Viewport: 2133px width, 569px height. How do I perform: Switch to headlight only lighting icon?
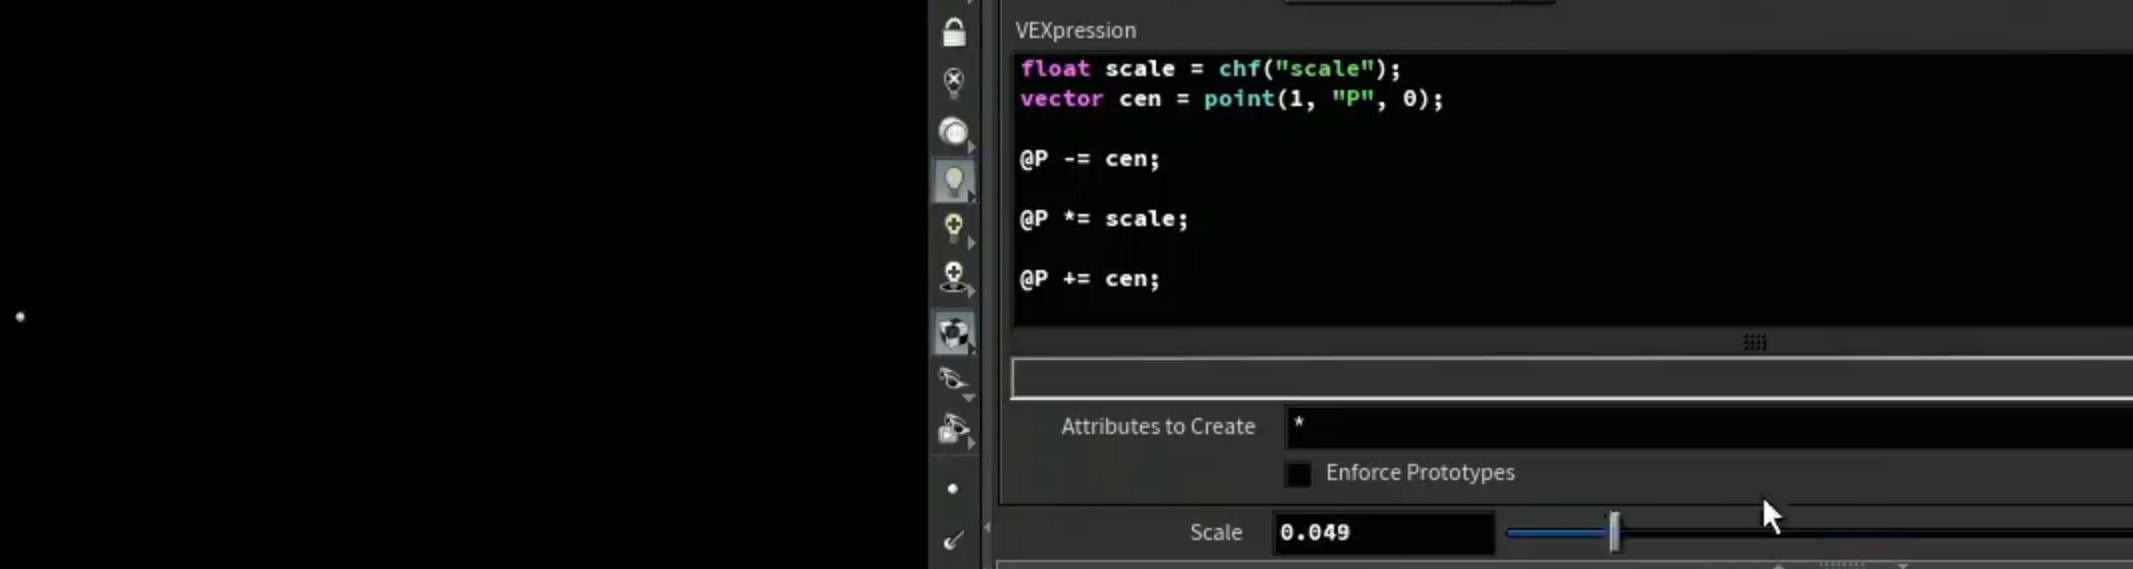pos(954,132)
